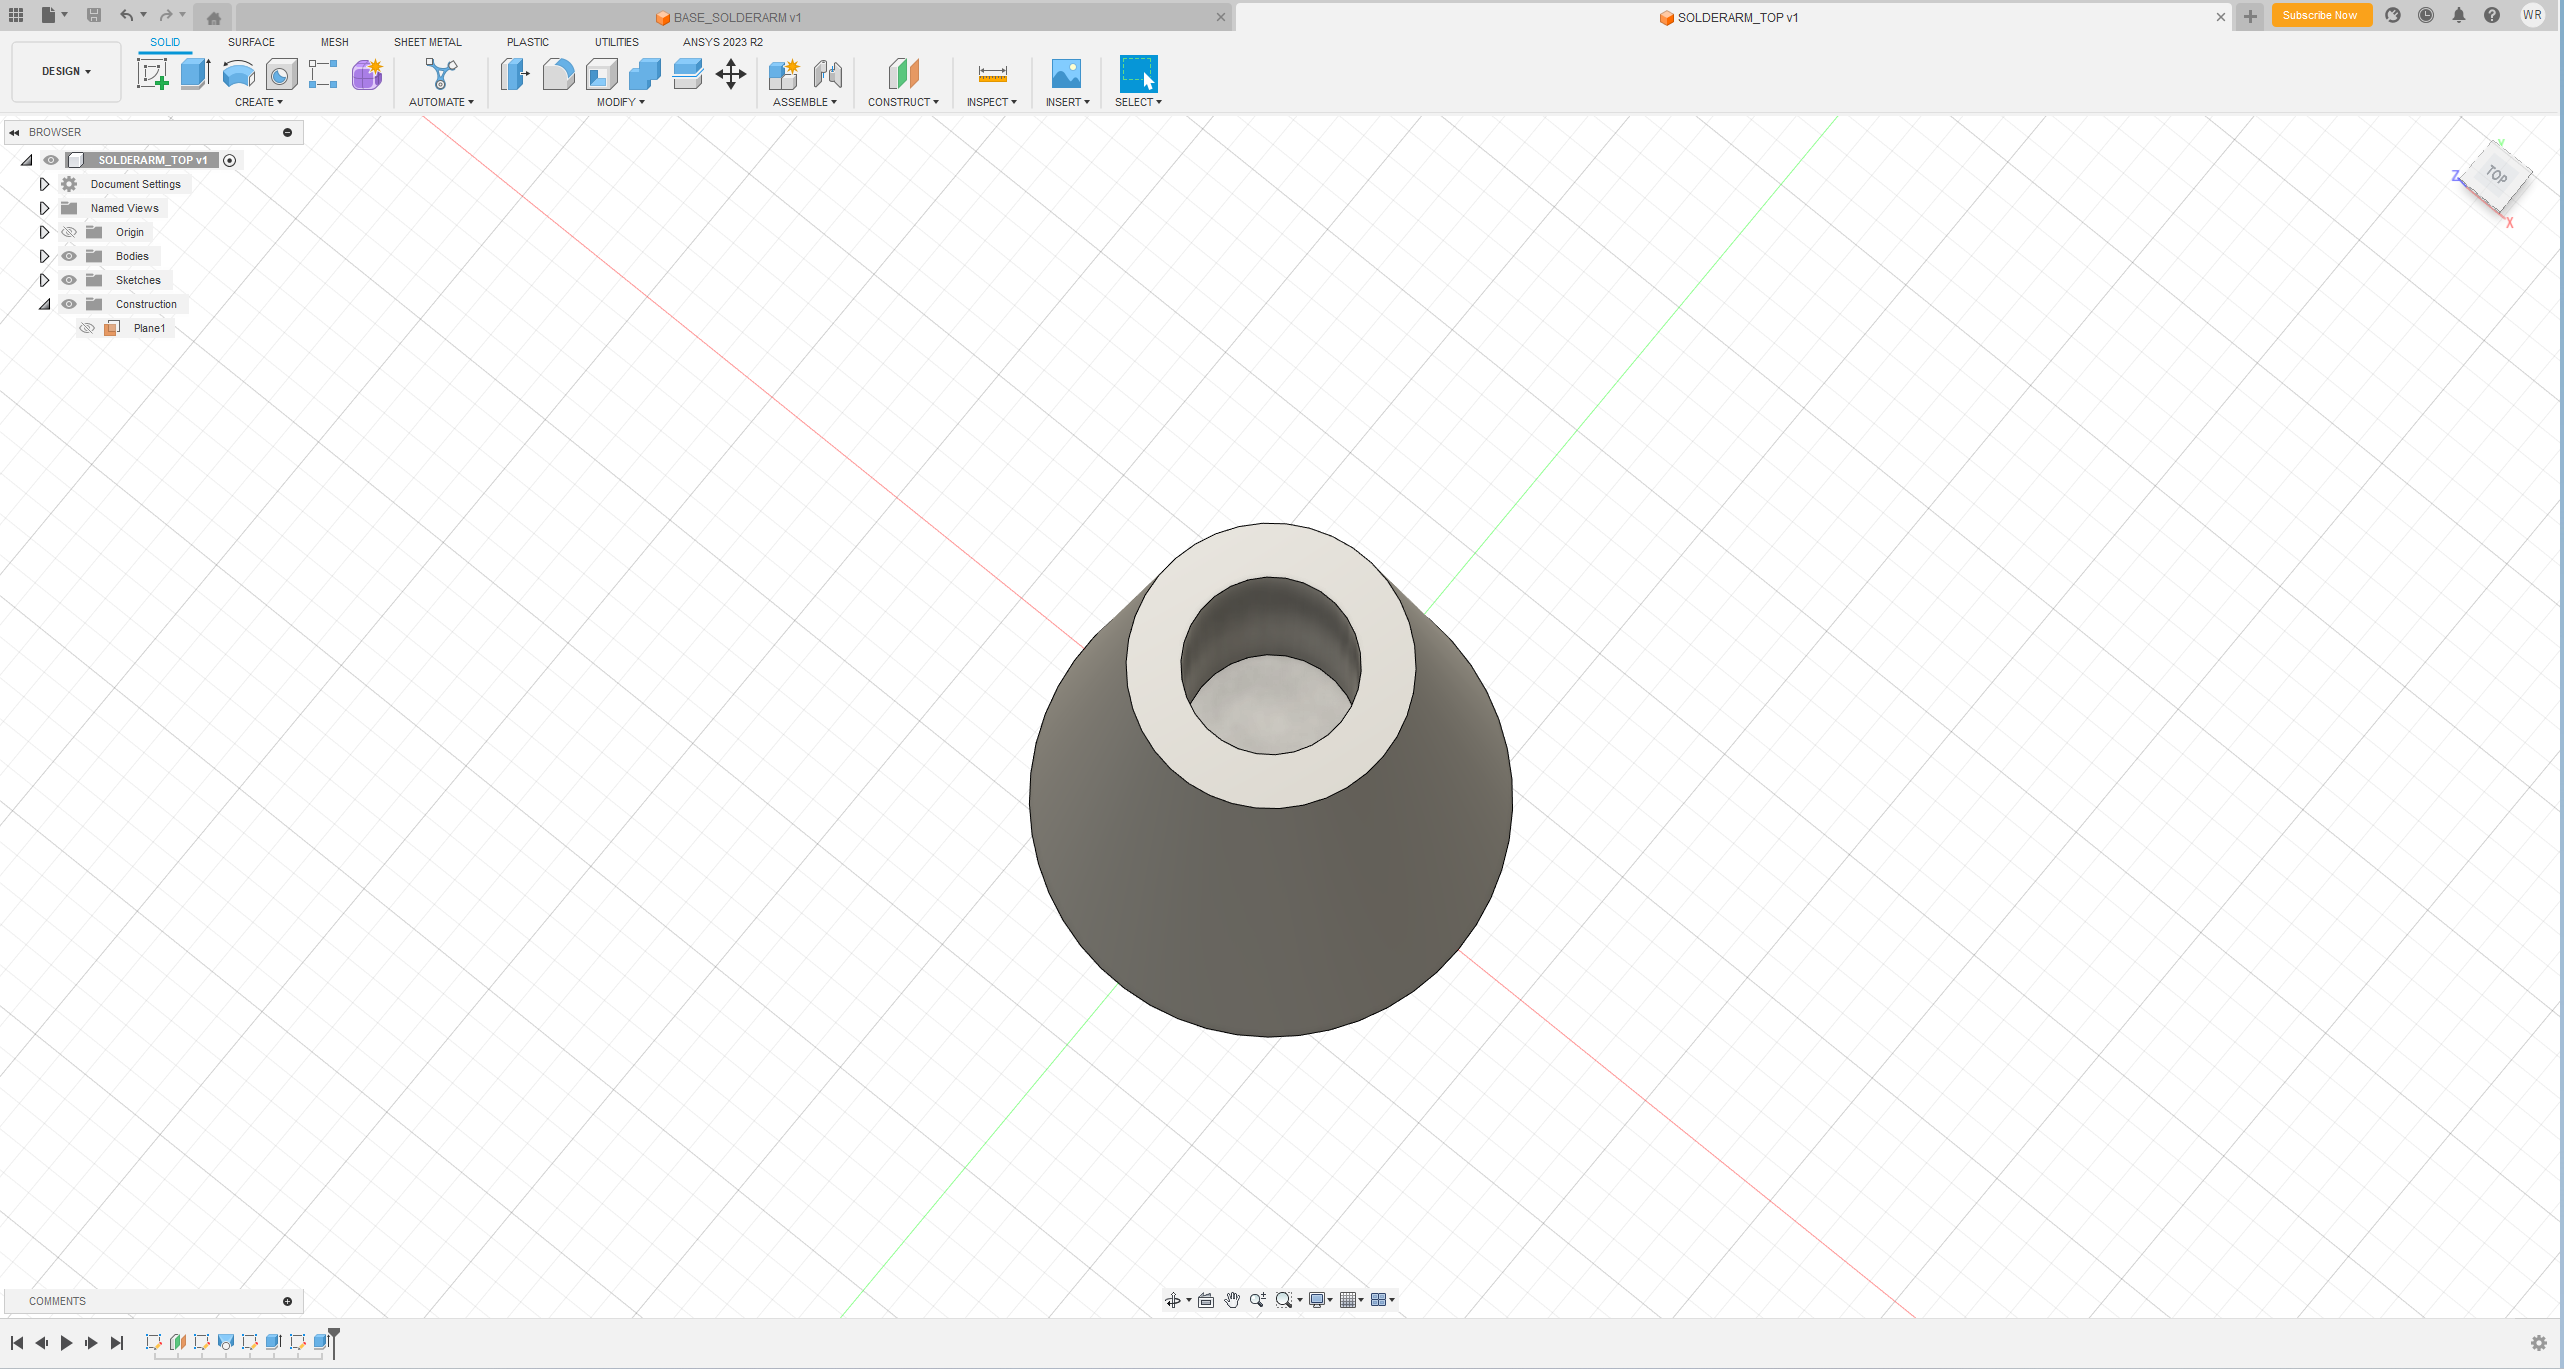The image size is (2564, 1369).
Task: Select the Pan hand tool
Action: coord(1232,1300)
